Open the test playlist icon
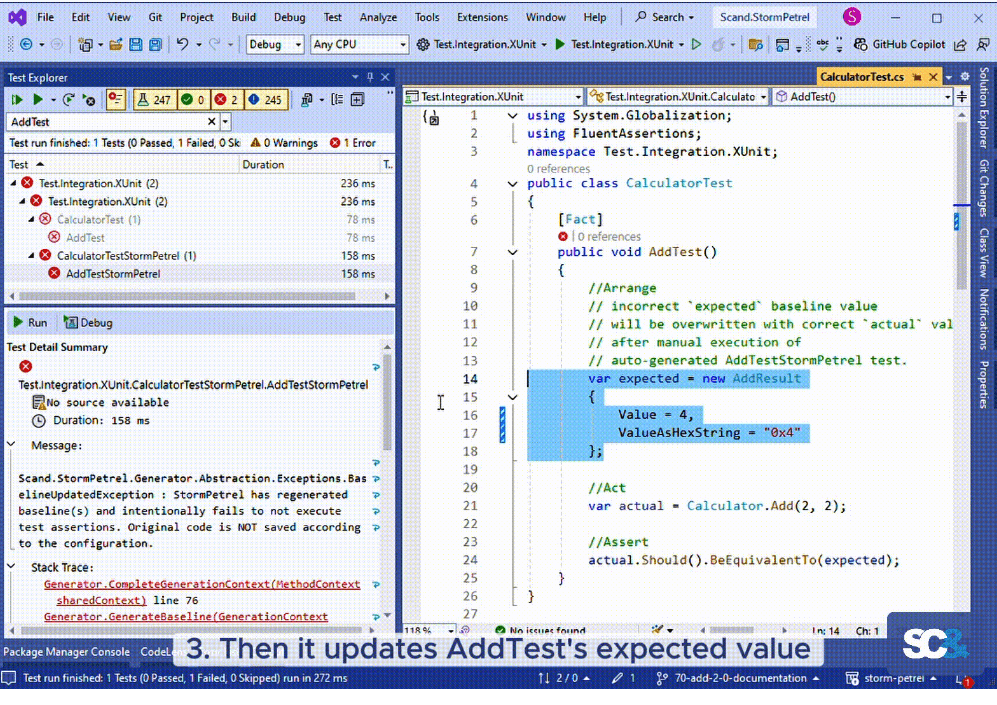This screenshot has height=705, width=997. [307, 100]
